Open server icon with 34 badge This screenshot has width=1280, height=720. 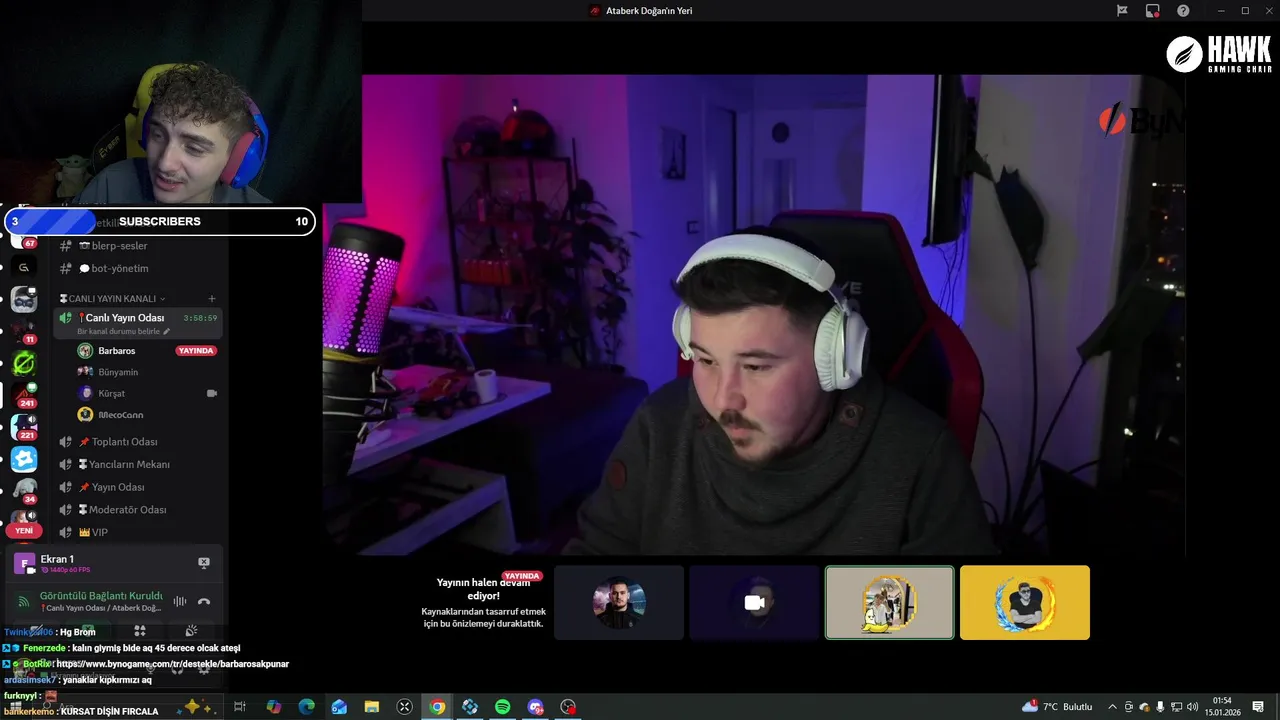[x=24, y=491]
